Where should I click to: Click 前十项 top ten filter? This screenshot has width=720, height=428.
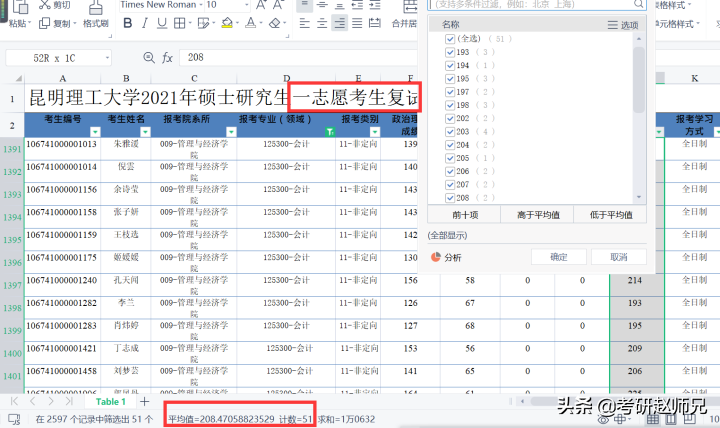click(x=465, y=215)
